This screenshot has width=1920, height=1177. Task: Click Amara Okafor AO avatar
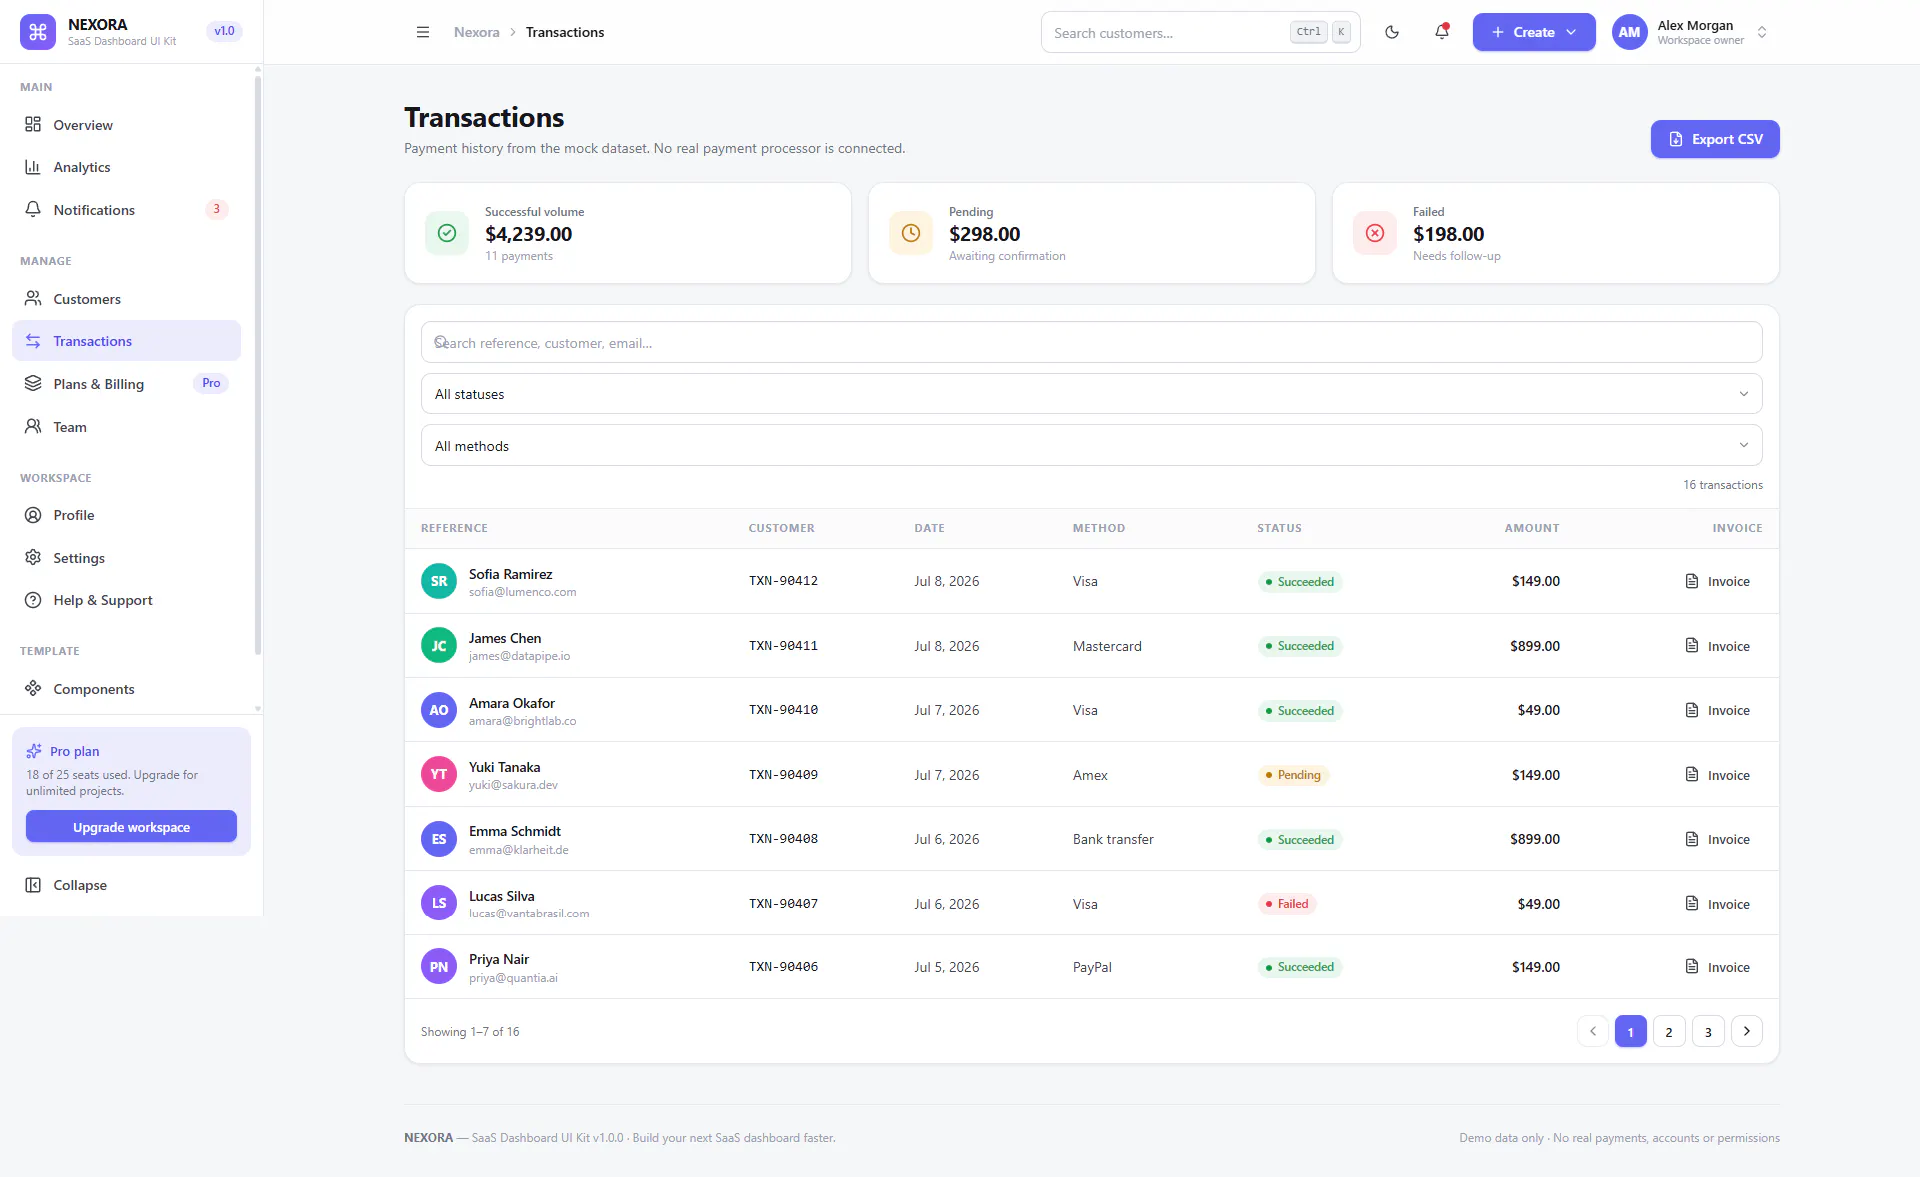[439, 710]
